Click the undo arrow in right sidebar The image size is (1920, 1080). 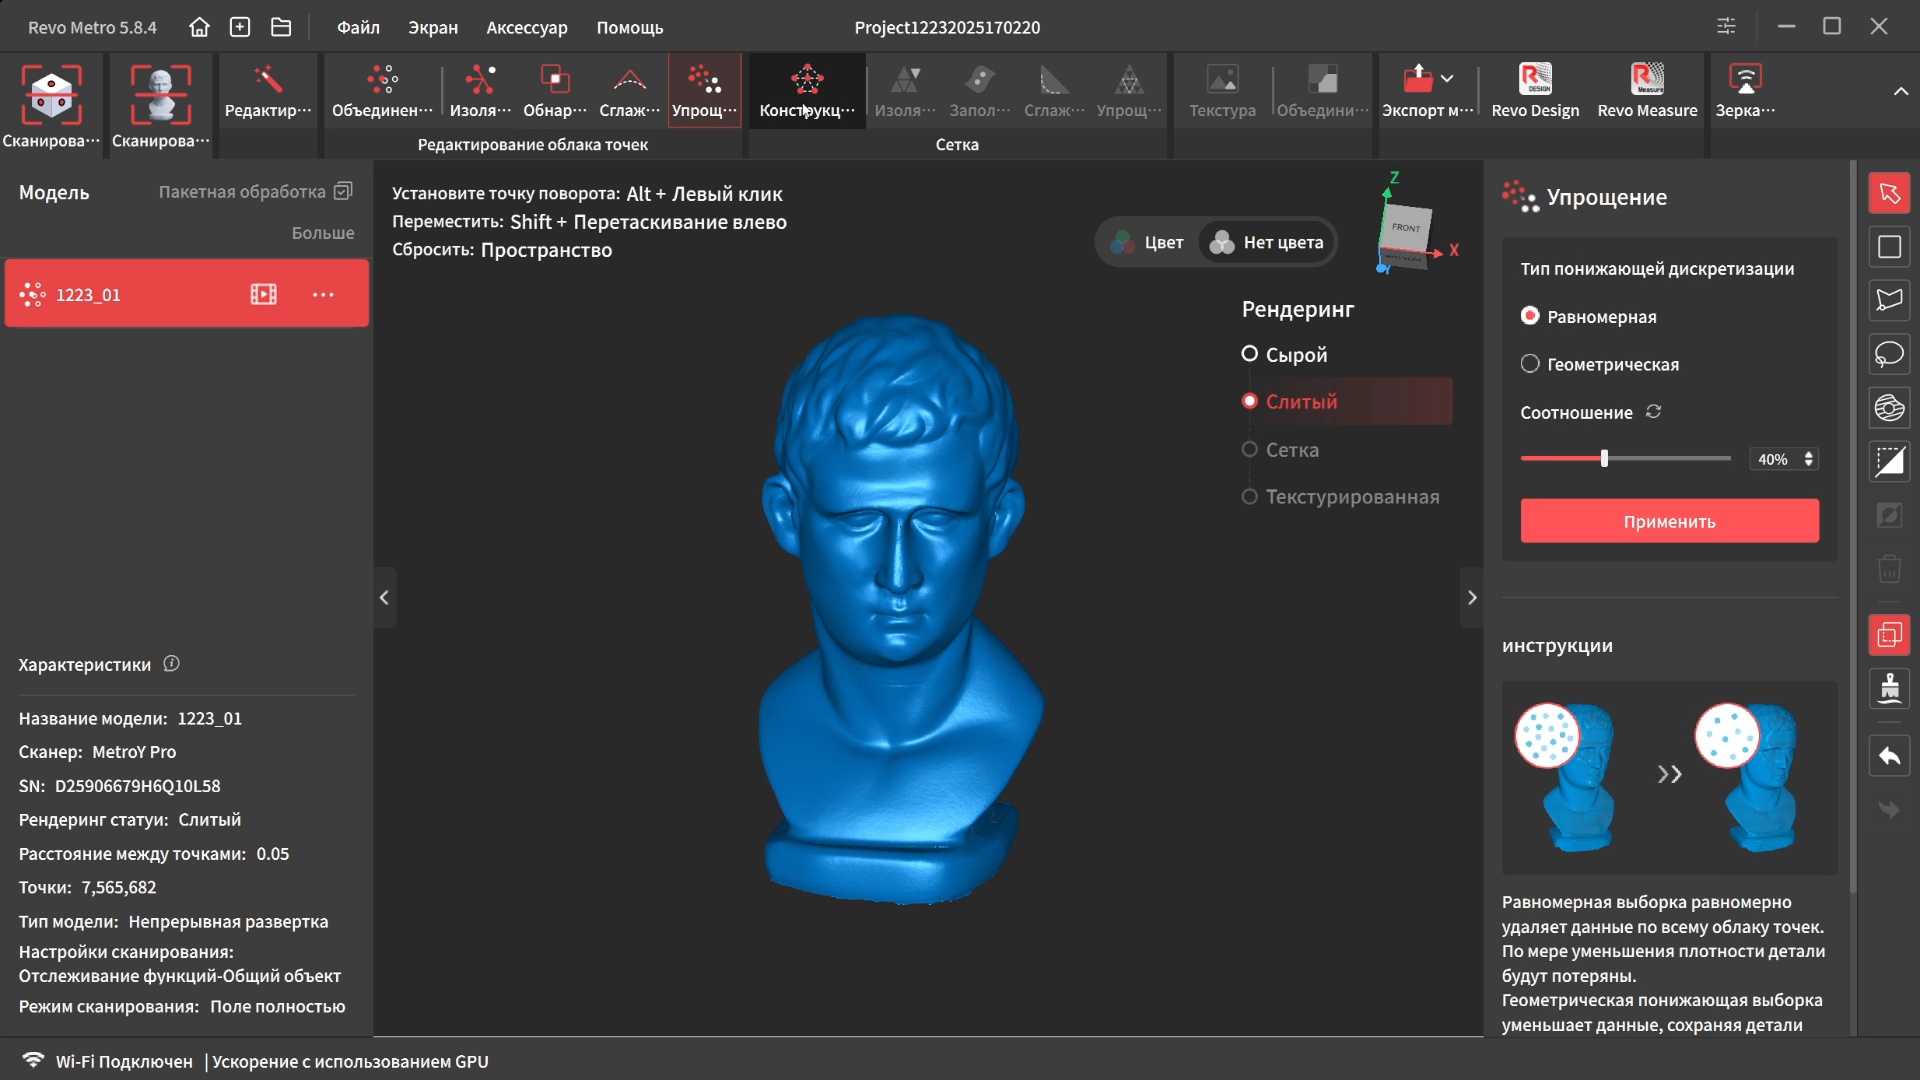click(1889, 756)
